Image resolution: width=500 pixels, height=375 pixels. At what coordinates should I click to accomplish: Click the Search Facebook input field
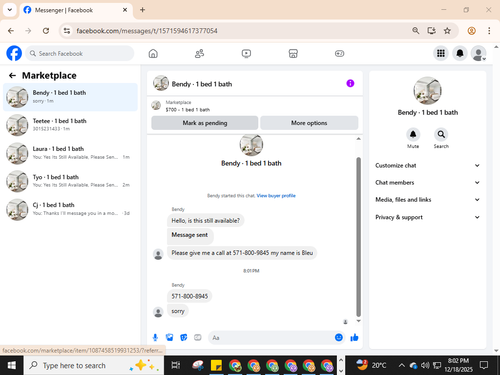pos(80,53)
